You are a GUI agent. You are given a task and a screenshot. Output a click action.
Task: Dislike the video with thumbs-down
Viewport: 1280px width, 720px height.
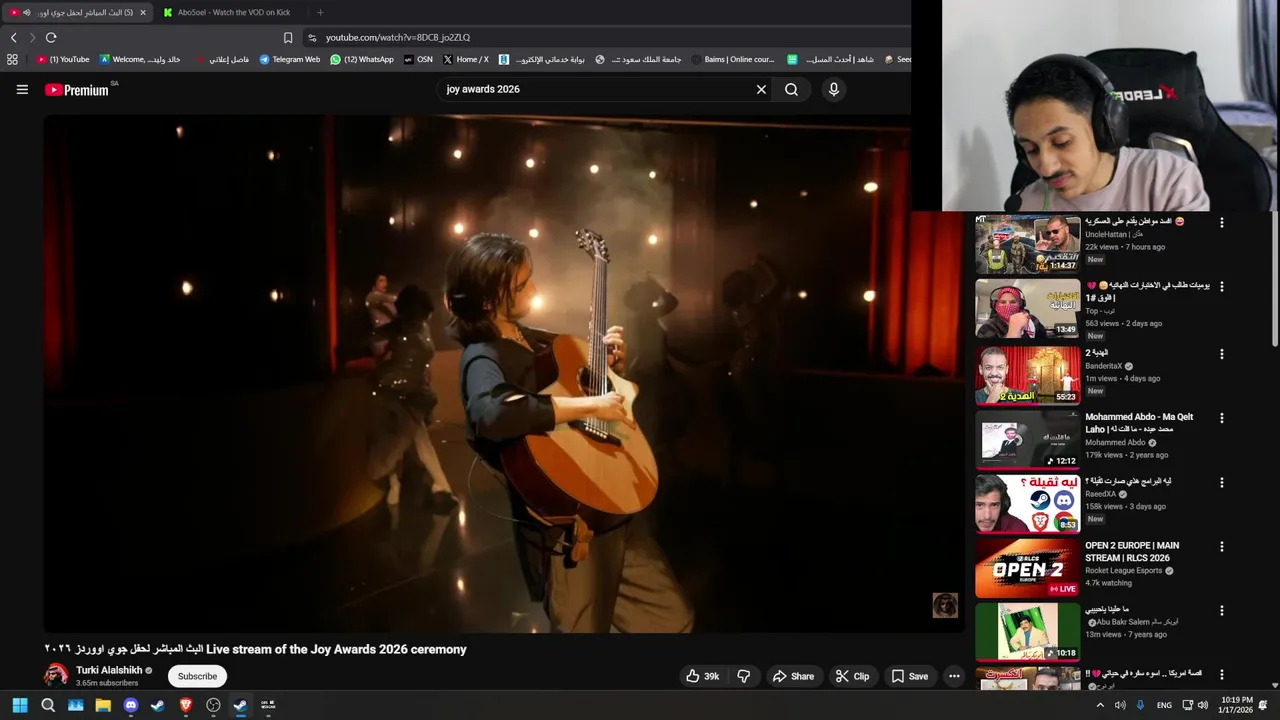click(743, 676)
